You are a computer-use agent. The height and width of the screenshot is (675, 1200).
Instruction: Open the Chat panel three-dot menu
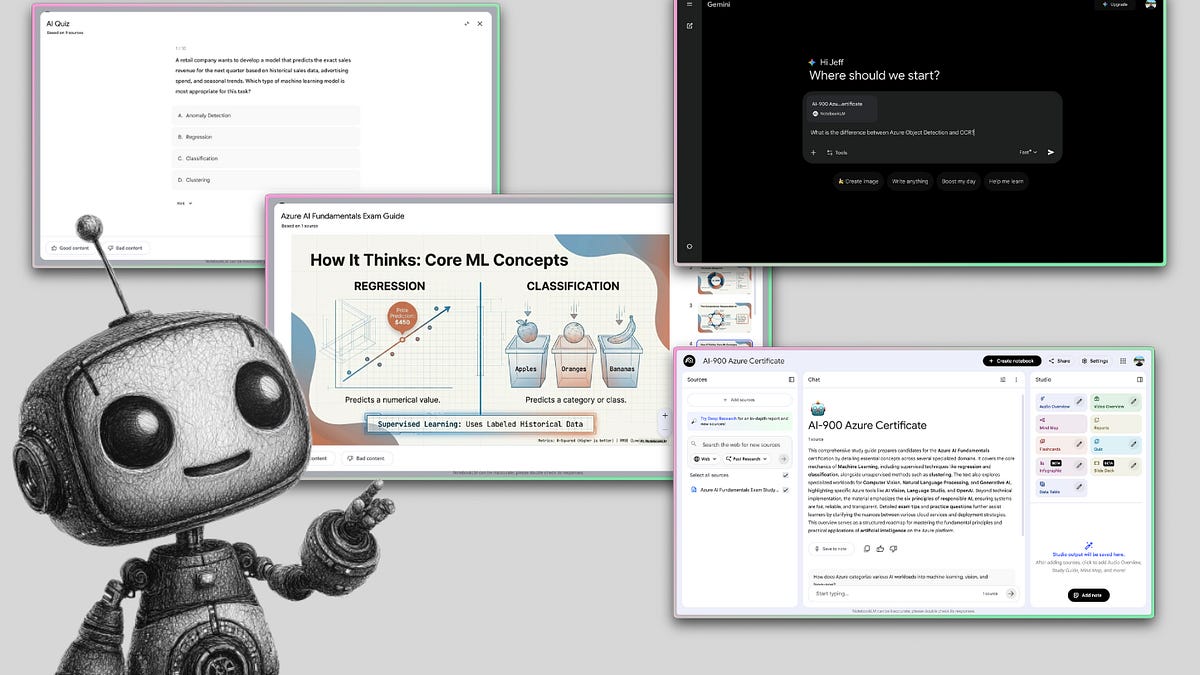1016,381
